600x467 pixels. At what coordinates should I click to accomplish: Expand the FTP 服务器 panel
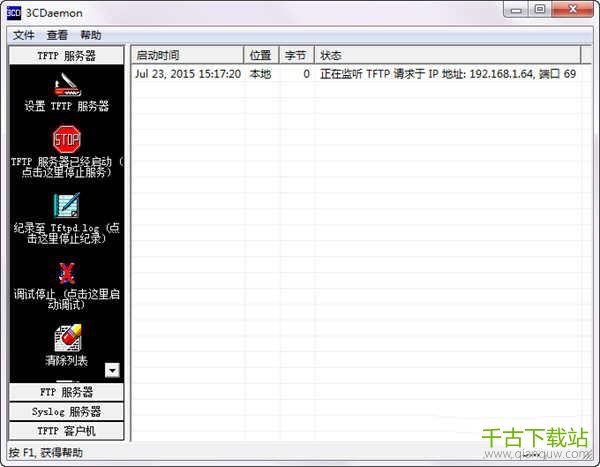(67, 392)
